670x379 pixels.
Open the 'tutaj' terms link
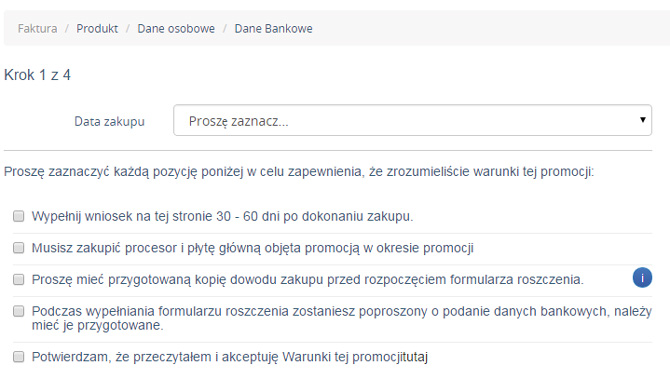(414, 357)
